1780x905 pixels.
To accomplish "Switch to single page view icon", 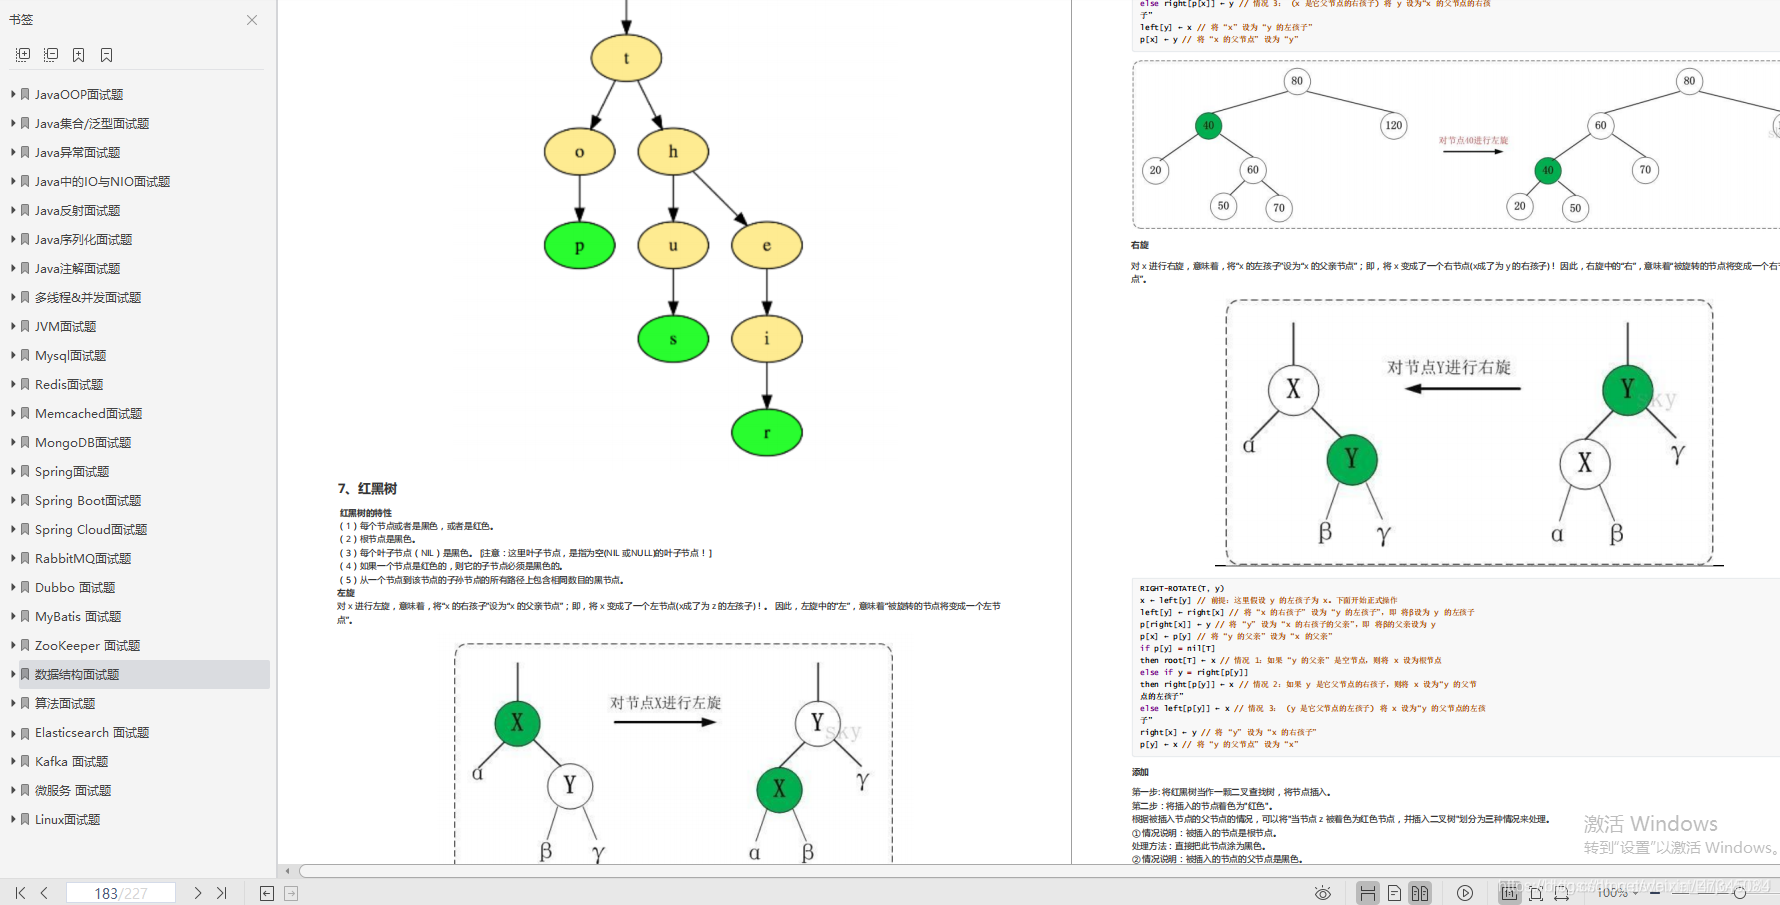I will 1393,893.
